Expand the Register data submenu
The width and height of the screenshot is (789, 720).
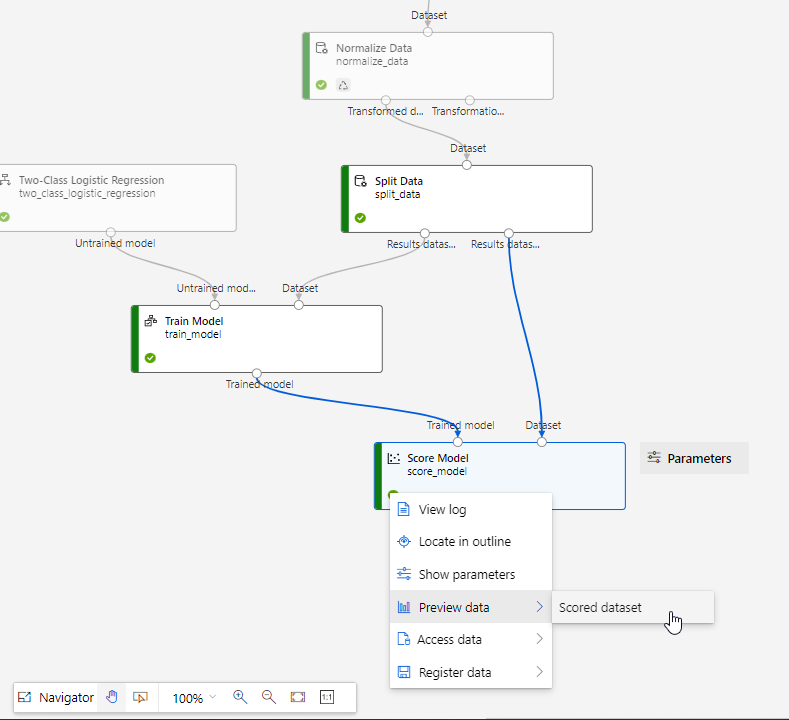click(470, 672)
